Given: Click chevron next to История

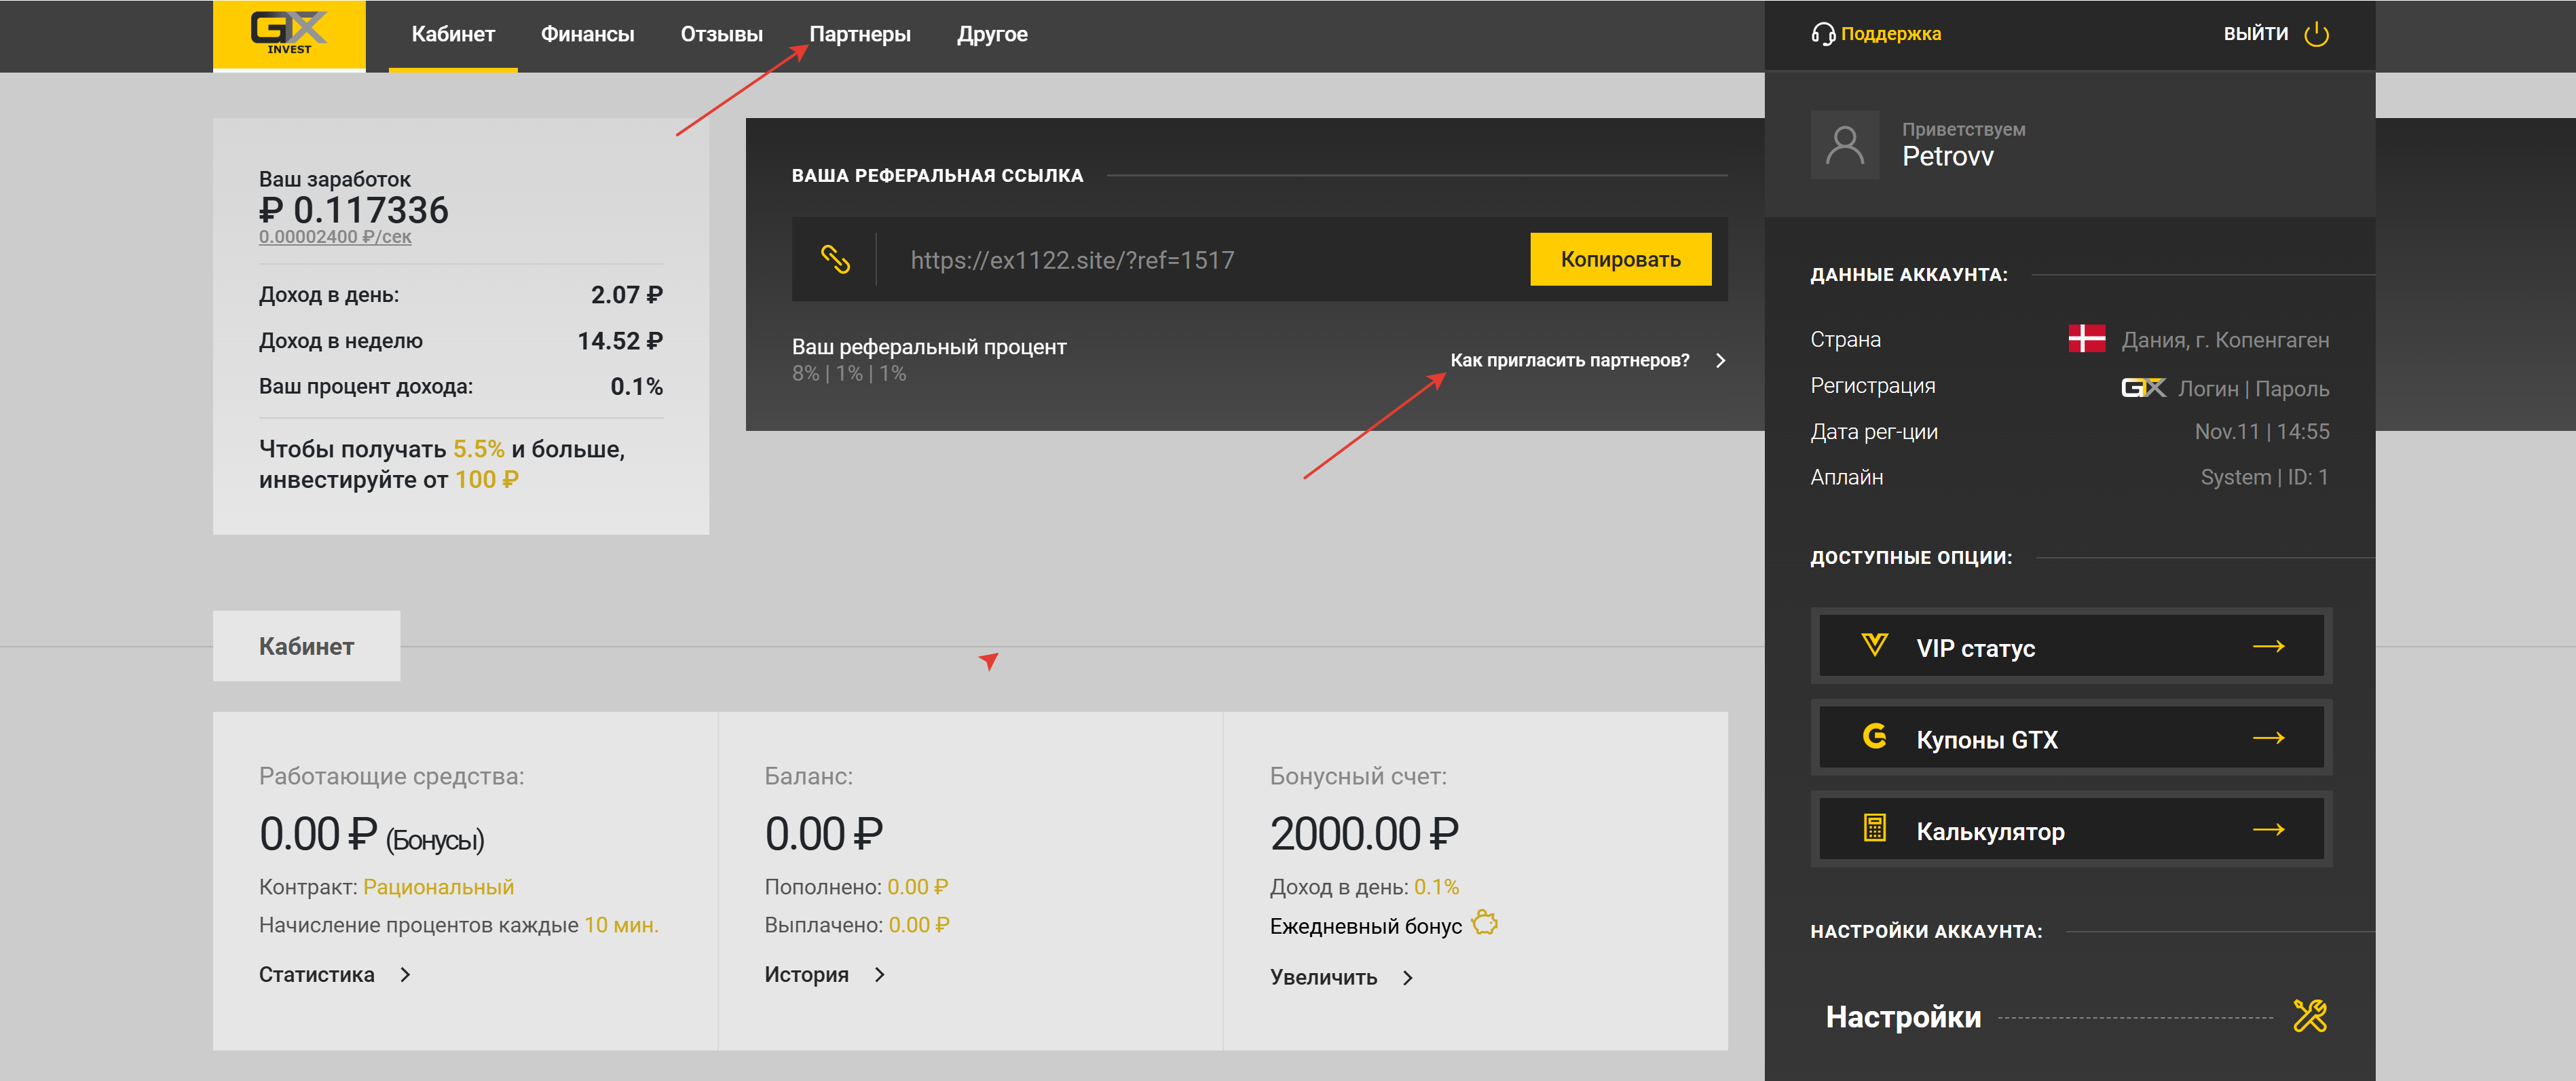Looking at the screenshot, I should click(x=879, y=975).
